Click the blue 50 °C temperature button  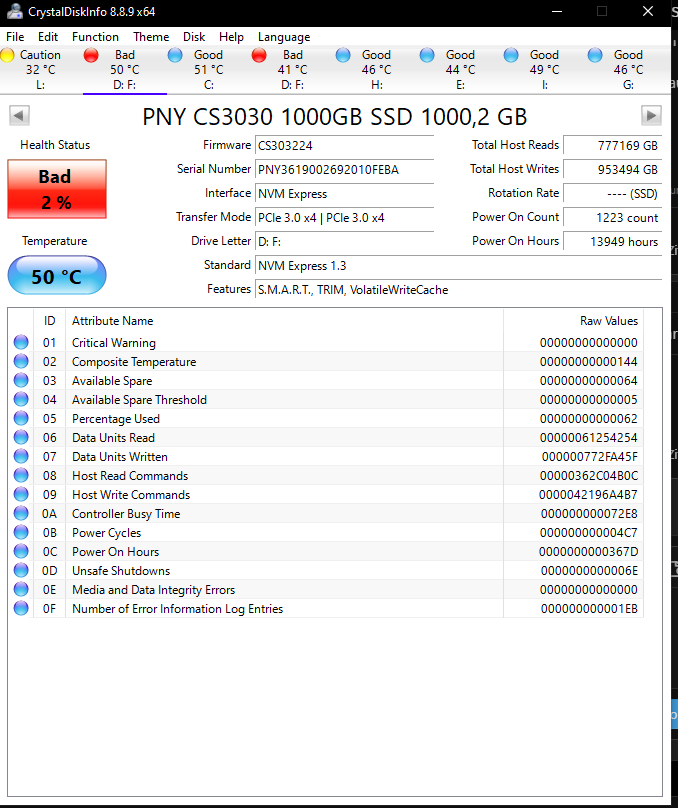pyautogui.click(x=57, y=276)
